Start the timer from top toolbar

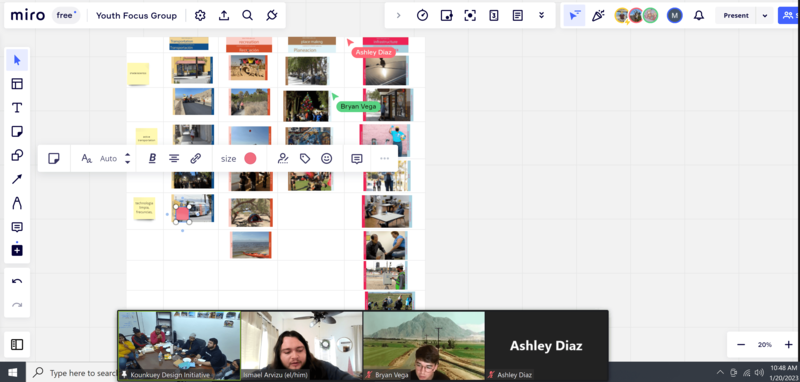coord(422,15)
